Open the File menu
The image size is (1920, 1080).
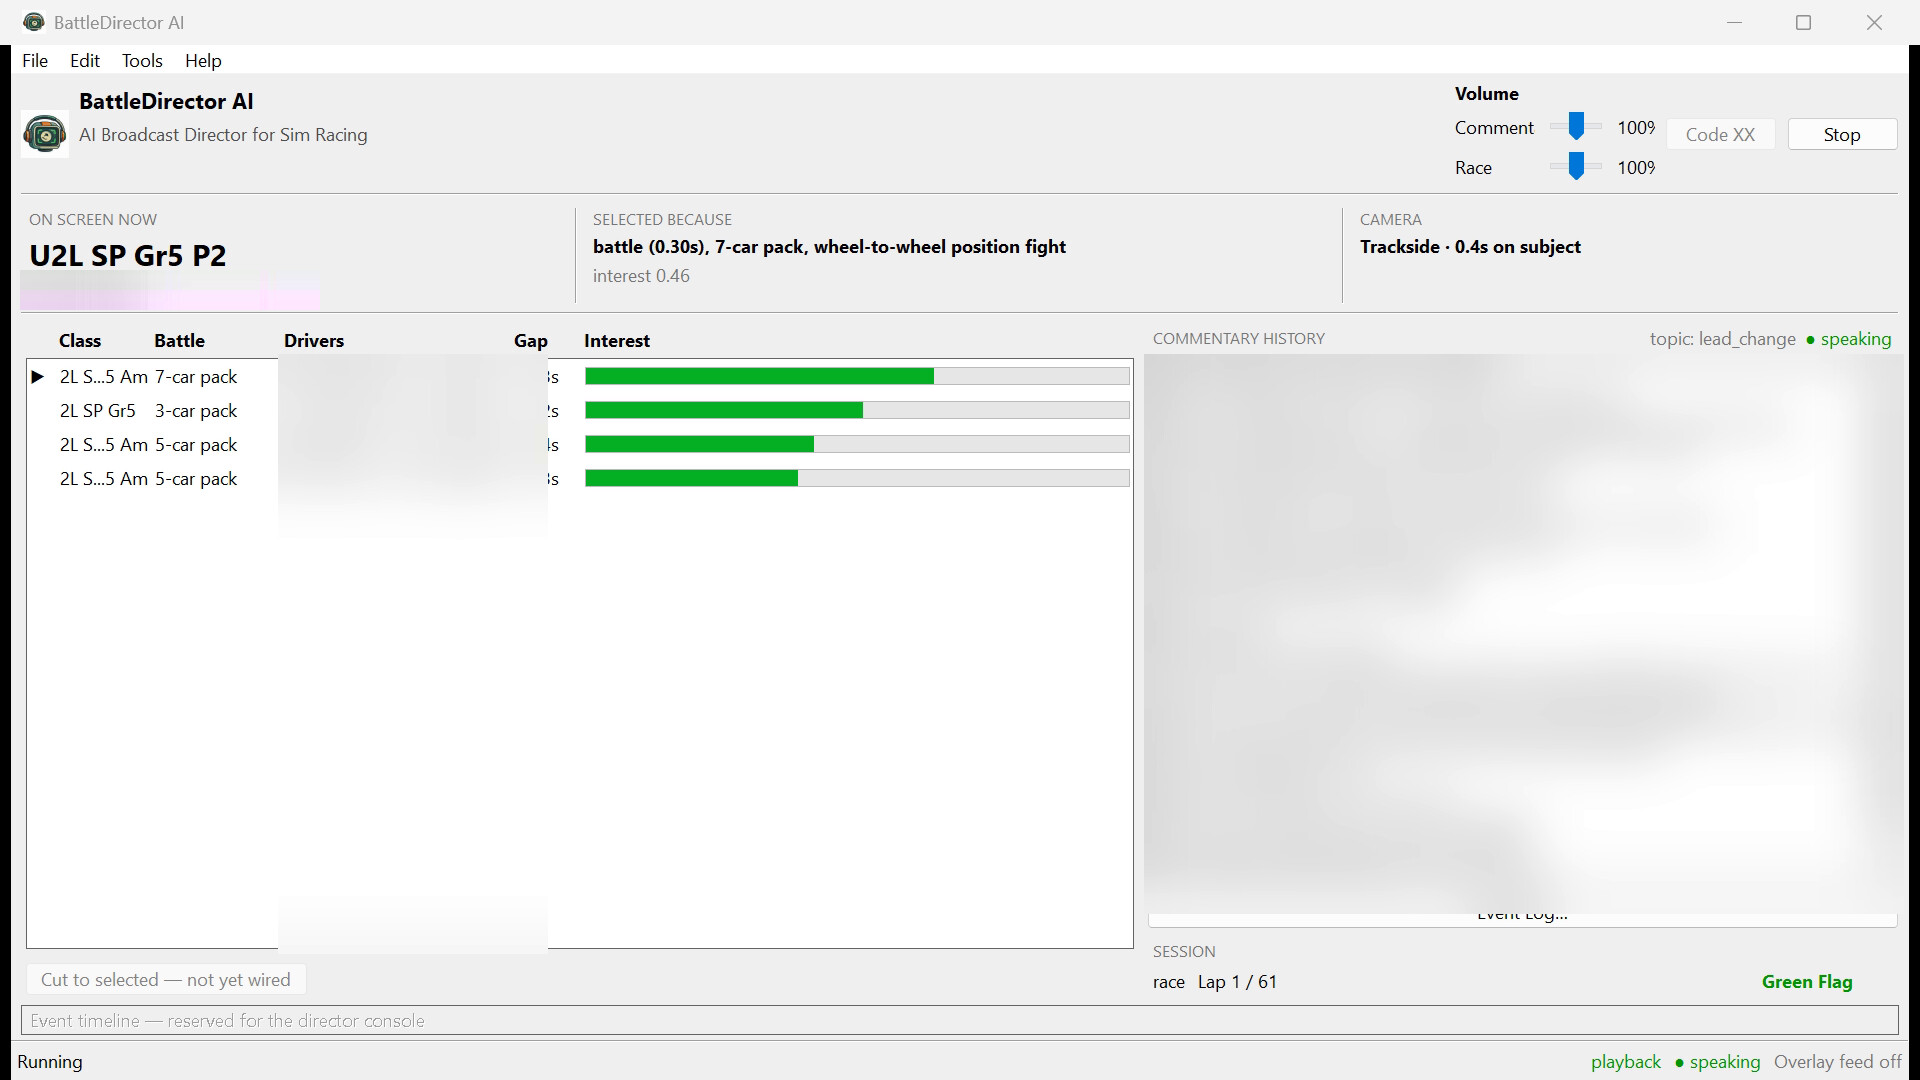pos(35,60)
